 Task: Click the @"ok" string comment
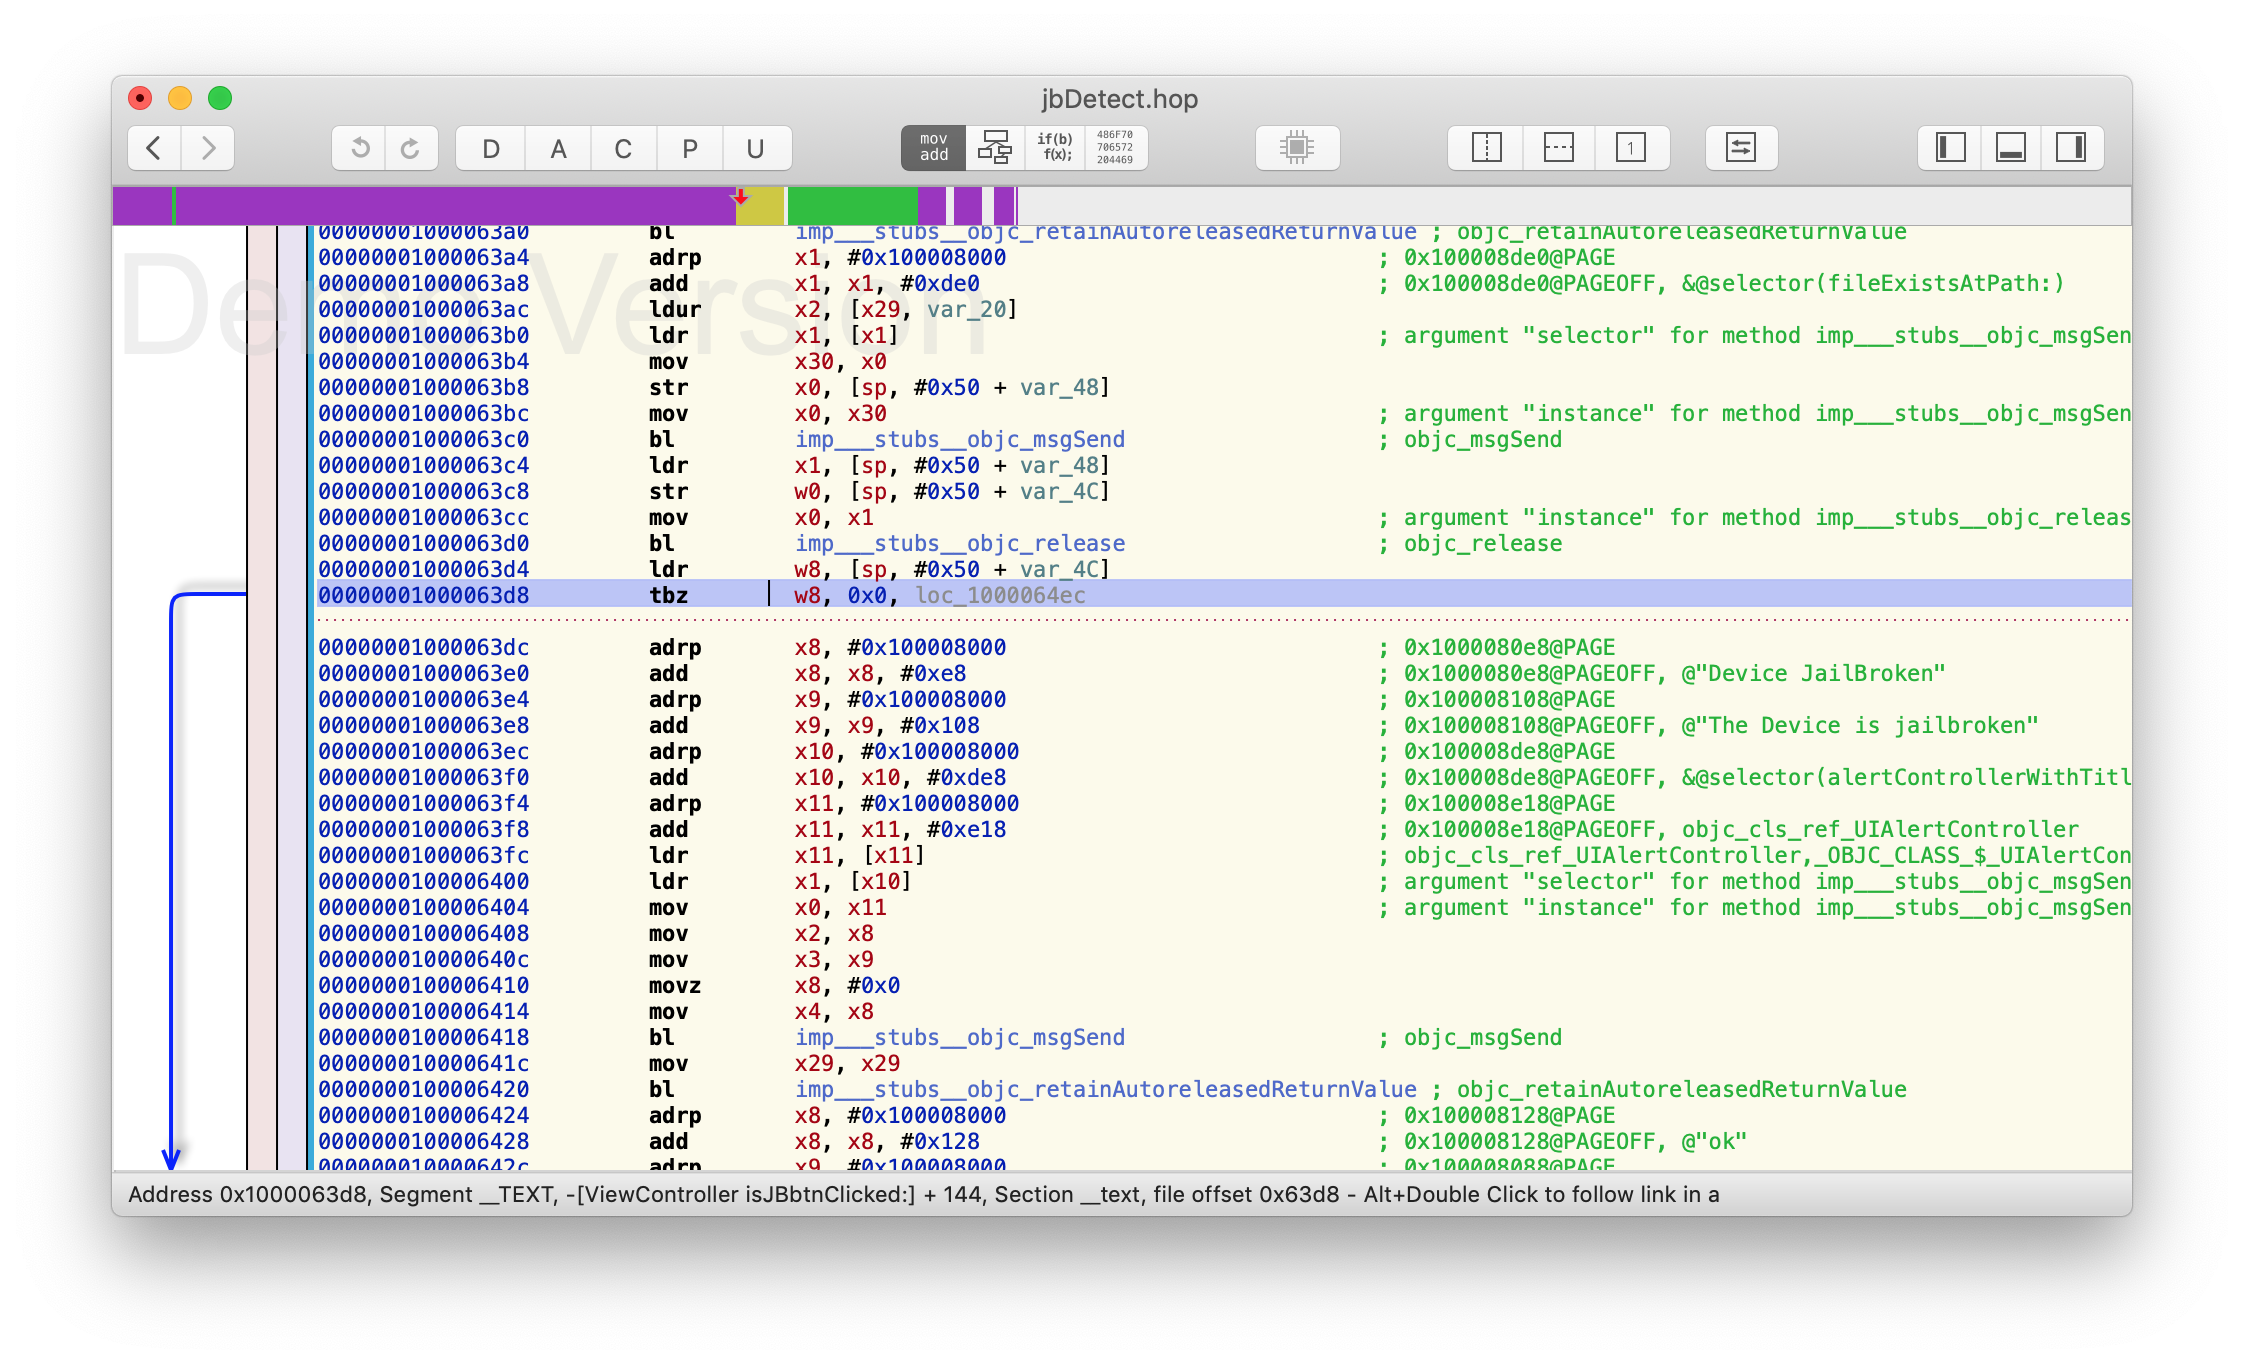[1714, 1141]
